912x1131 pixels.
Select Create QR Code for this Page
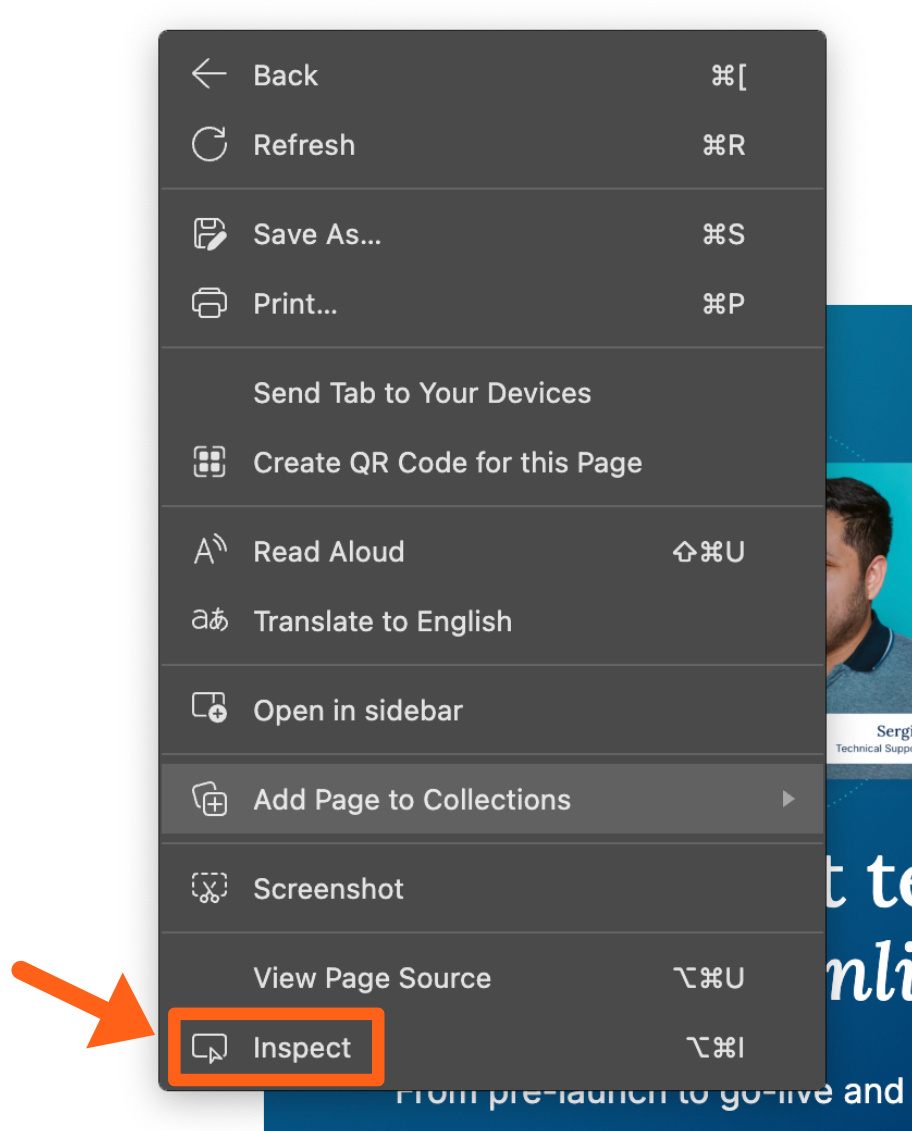point(447,463)
